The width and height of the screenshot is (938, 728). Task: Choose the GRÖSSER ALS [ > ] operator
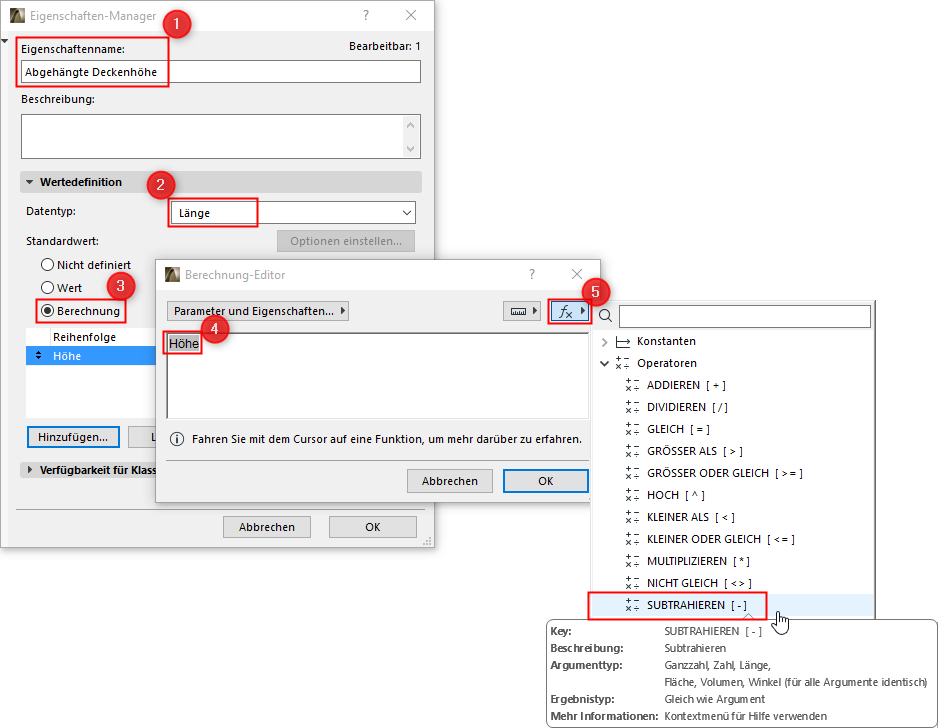click(x=695, y=451)
